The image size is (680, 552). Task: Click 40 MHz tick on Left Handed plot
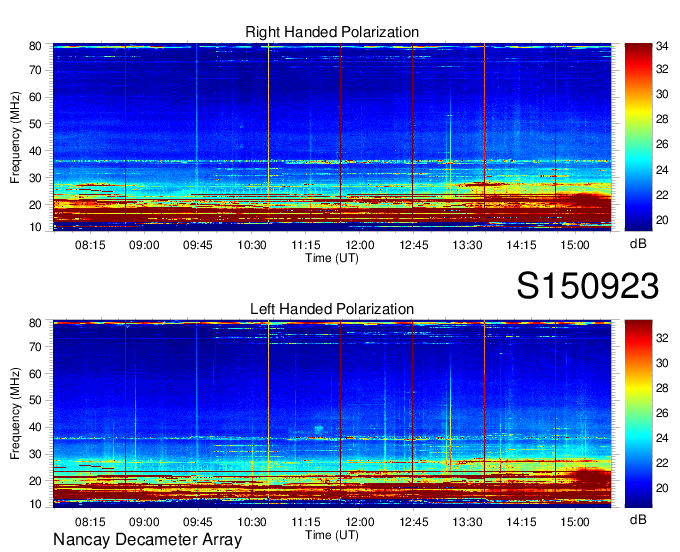(35, 427)
